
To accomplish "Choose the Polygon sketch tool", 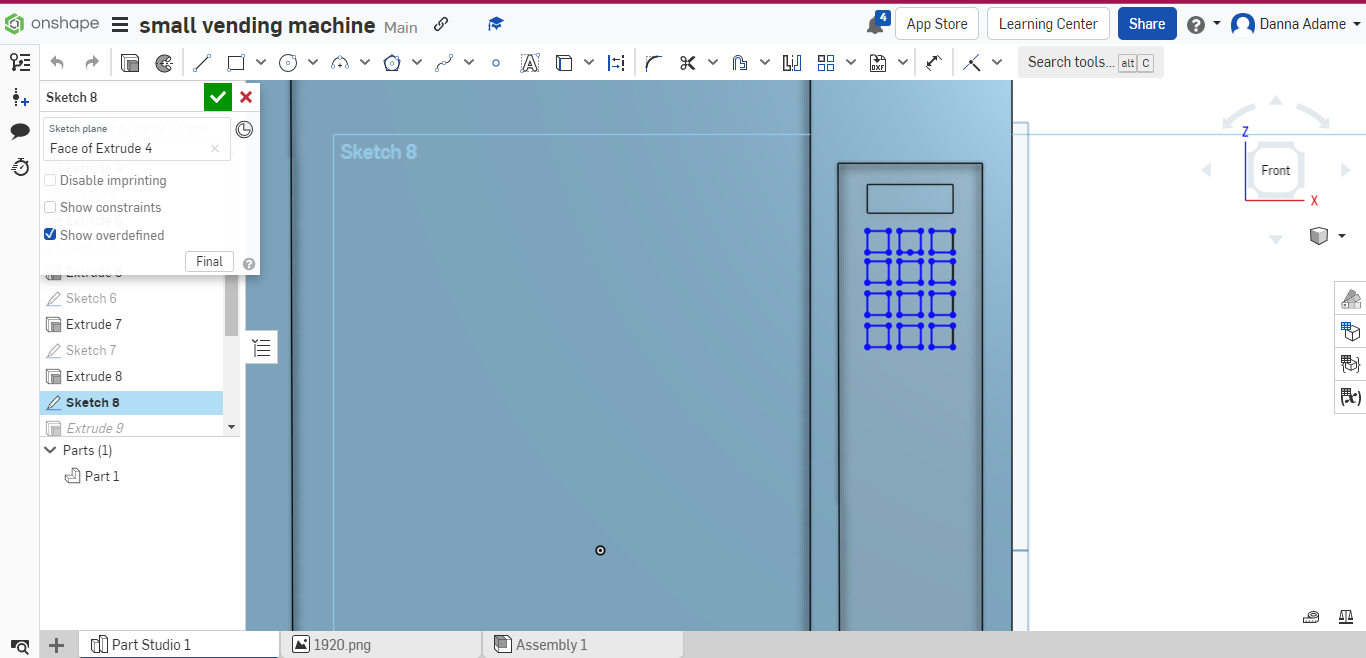I will 391,62.
